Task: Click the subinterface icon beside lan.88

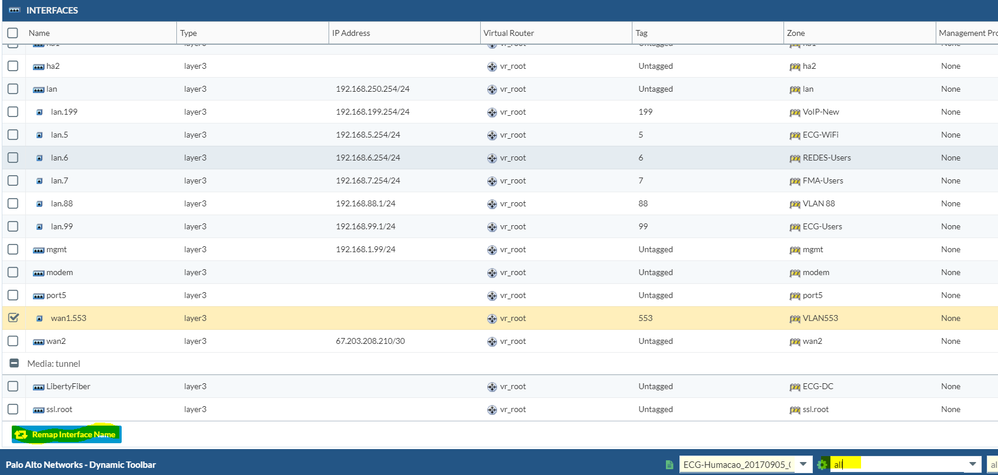Action: tap(39, 204)
